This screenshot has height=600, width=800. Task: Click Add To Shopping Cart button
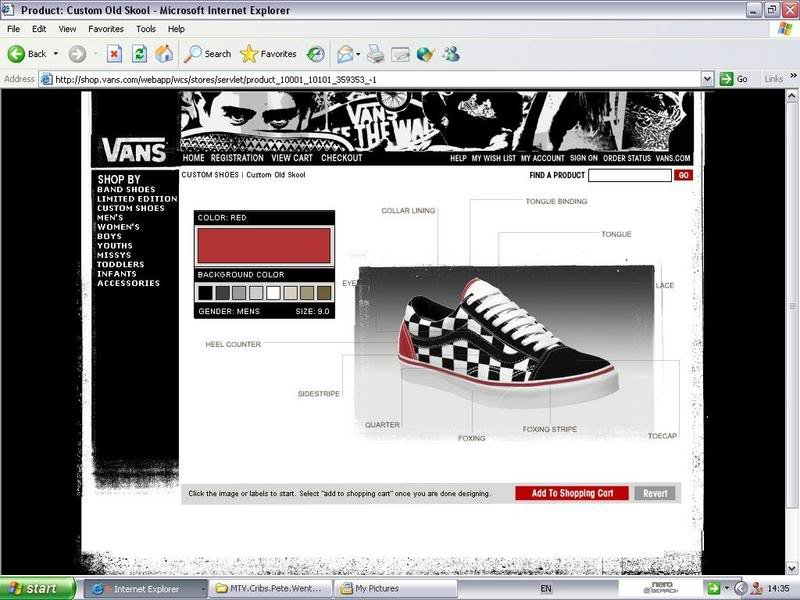(x=572, y=493)
